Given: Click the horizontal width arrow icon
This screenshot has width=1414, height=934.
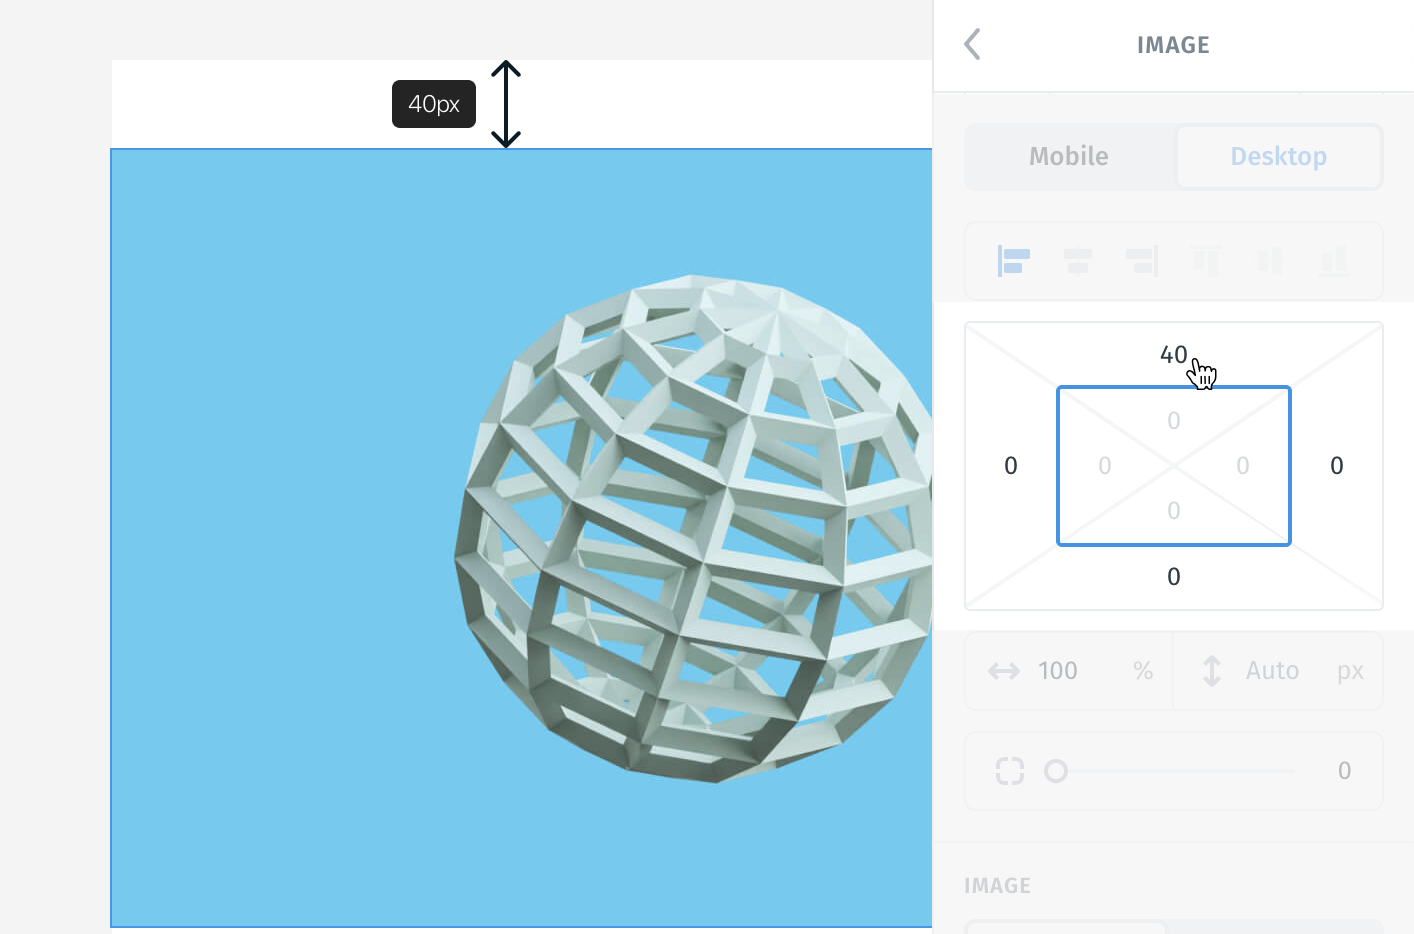Looking at the screenshot, I should [x=1004, y=670].
